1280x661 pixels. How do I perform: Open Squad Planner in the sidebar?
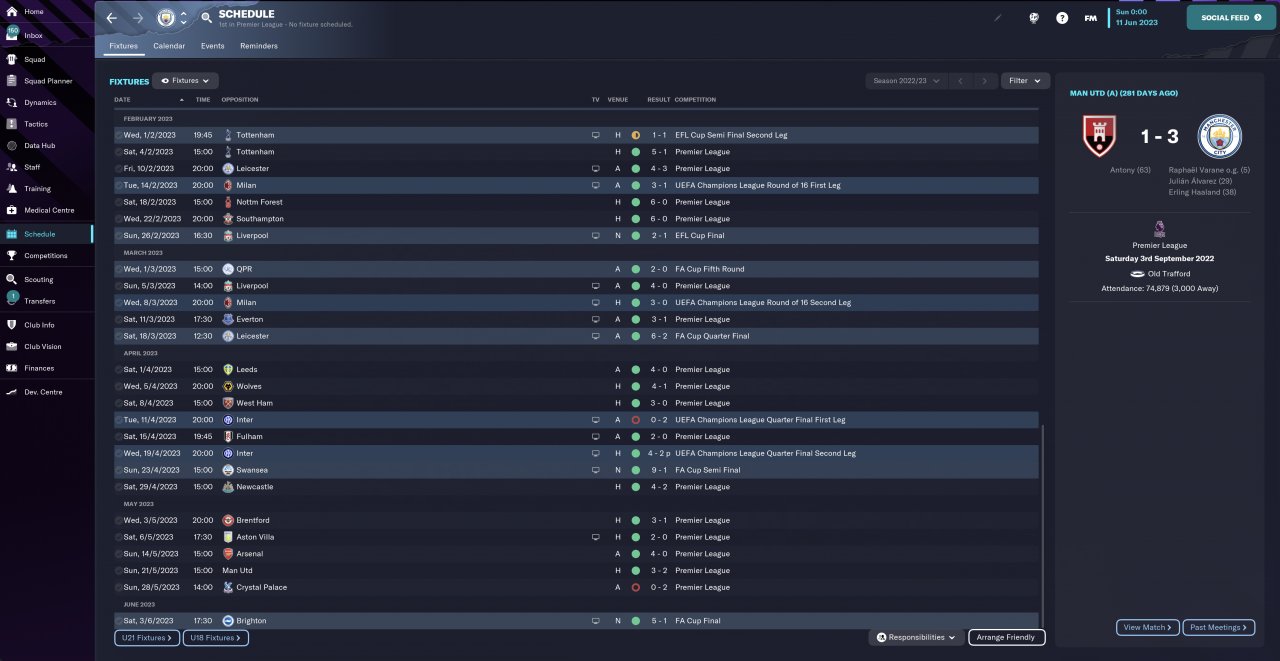pos(46,81)
